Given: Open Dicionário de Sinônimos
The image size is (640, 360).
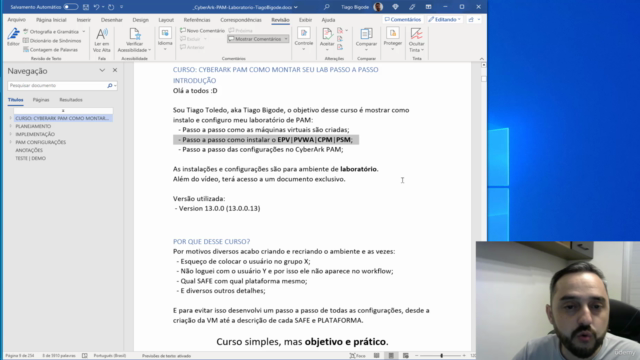Looking at the screenshot, I should (52, 40).
